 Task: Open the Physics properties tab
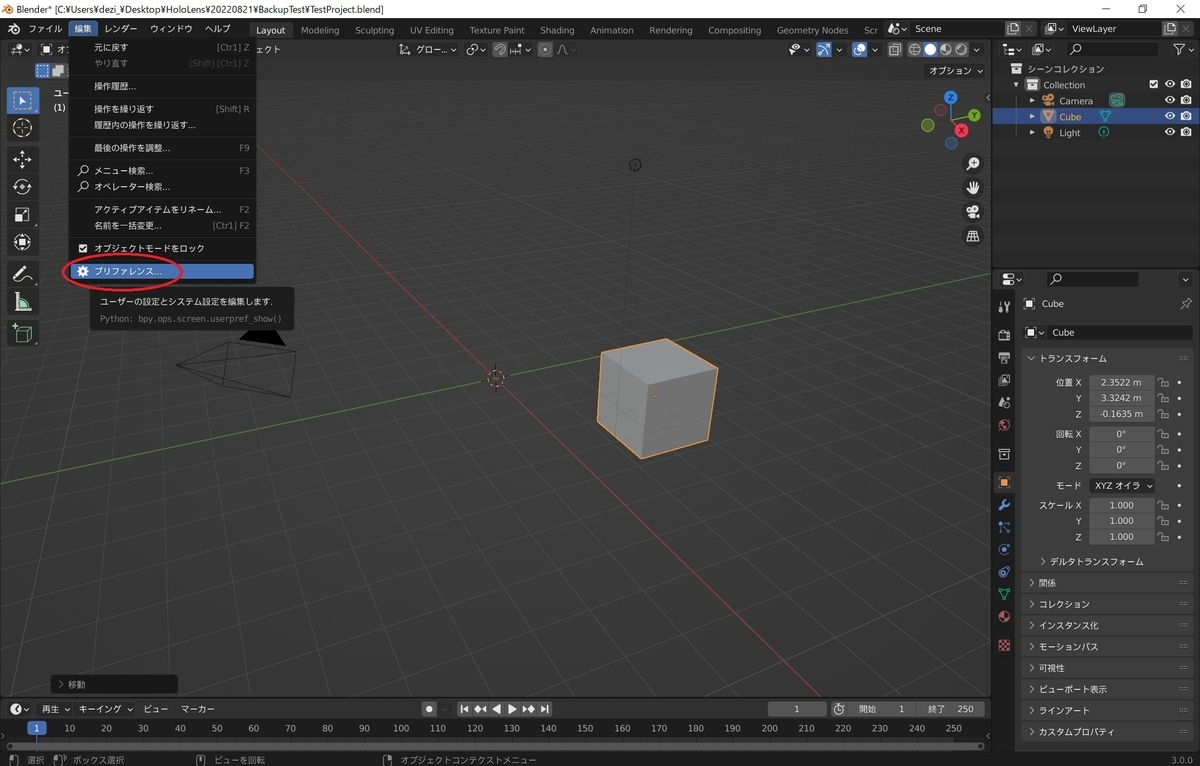[1004, 550]
